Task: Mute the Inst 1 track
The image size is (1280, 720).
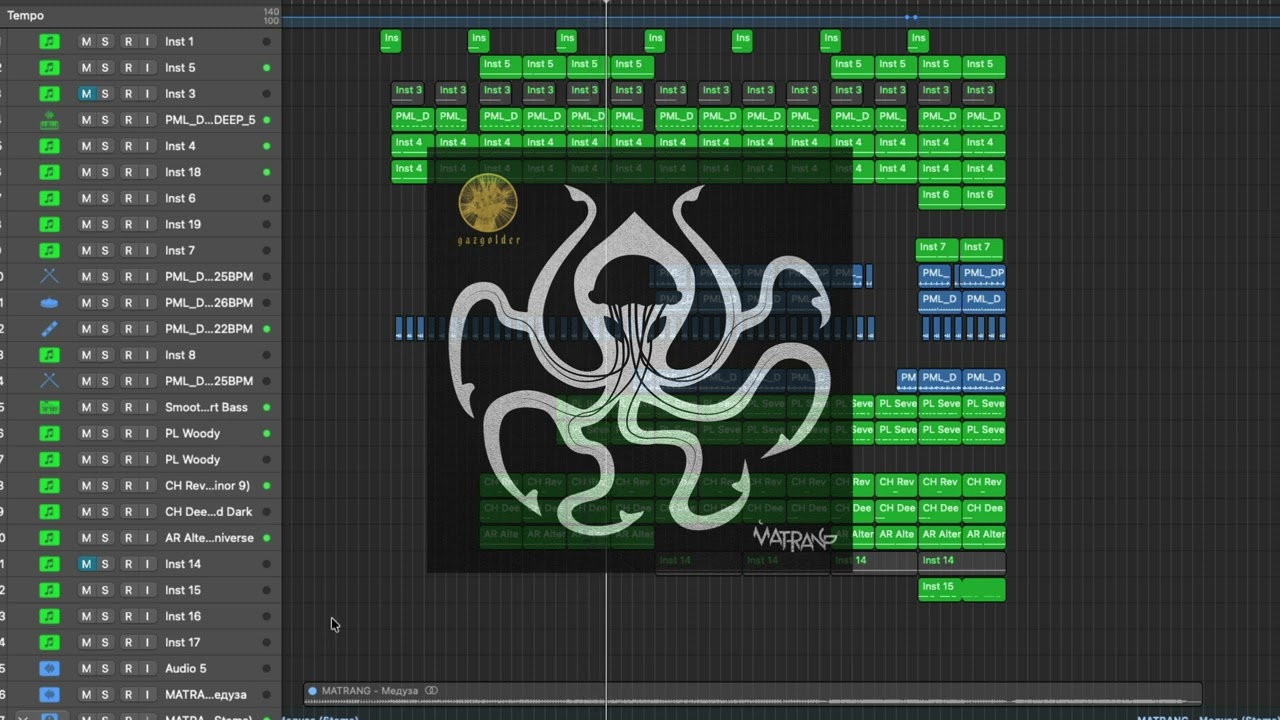Action: click(86, 42)
